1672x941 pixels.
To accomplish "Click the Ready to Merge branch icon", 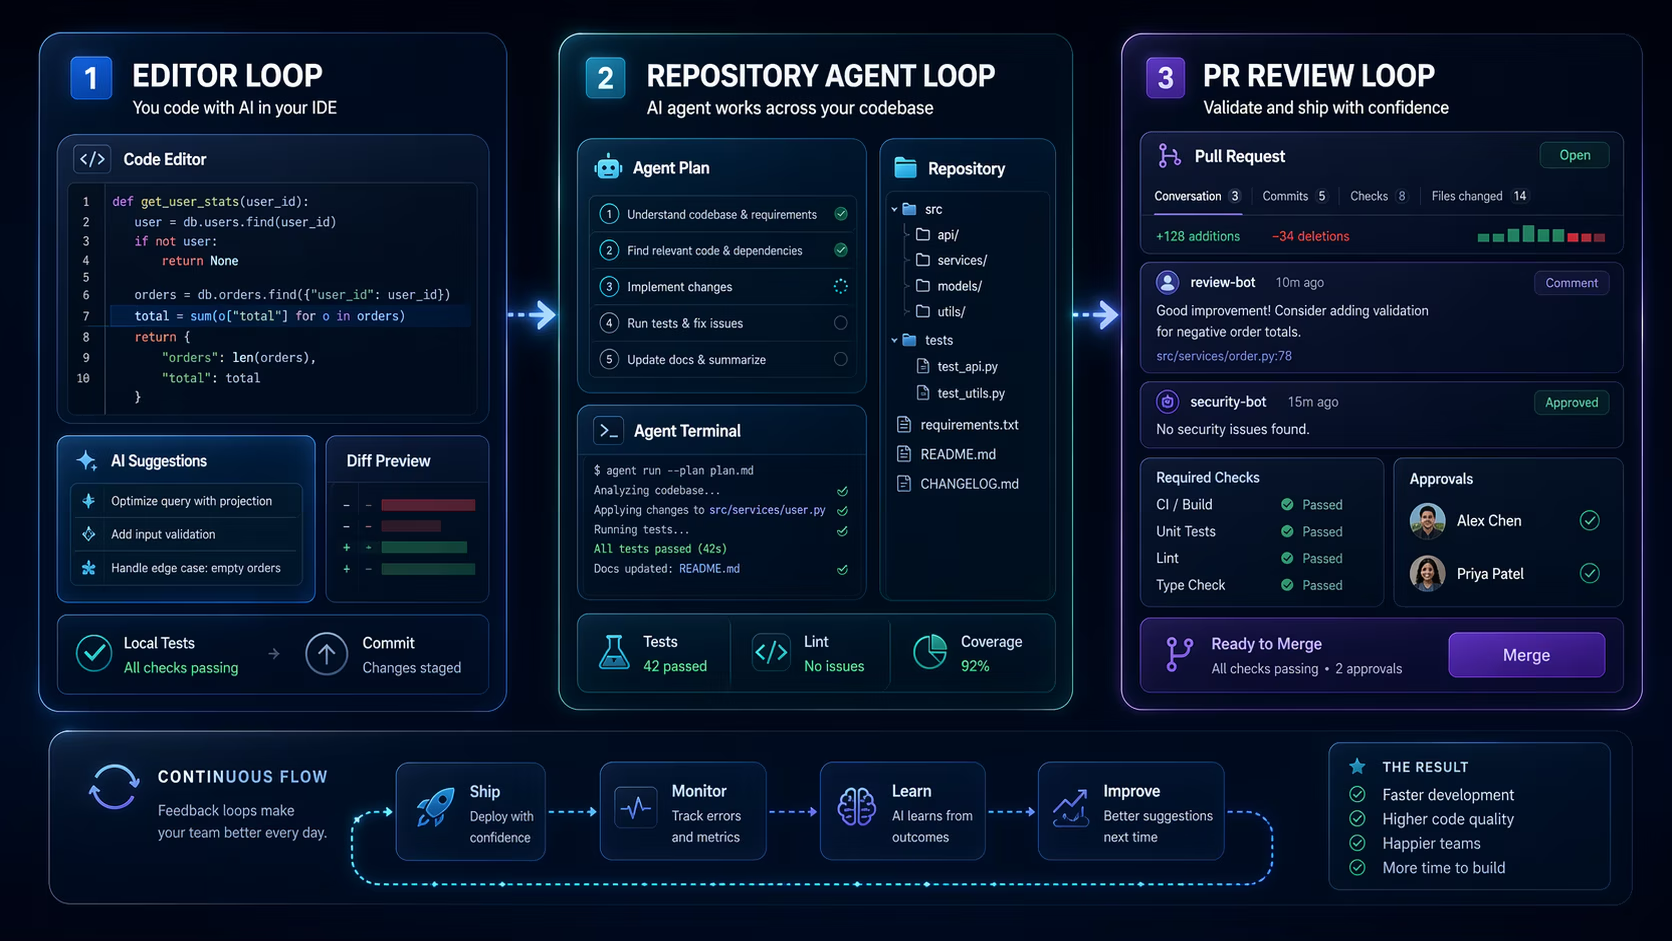I will (x=1179, y=654).
